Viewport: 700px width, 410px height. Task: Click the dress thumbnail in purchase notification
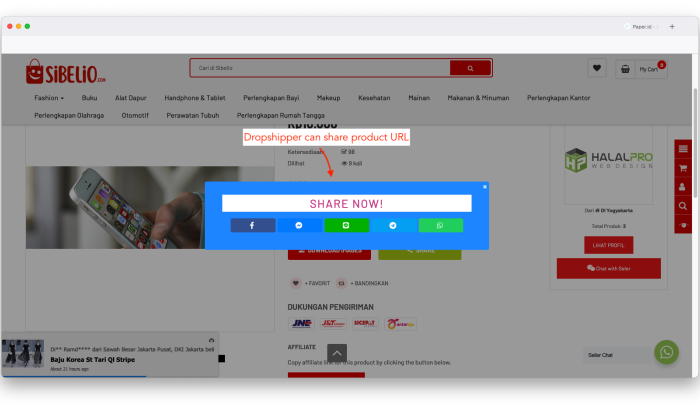(23, 354)
